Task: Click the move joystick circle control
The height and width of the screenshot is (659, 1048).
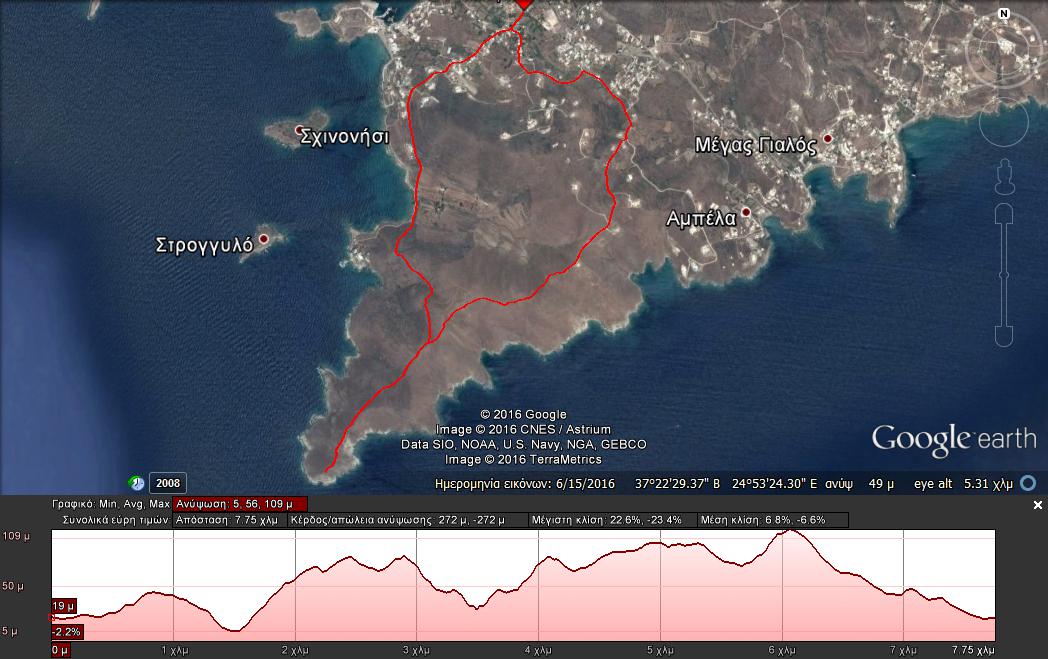Action: pos(1004,122)
